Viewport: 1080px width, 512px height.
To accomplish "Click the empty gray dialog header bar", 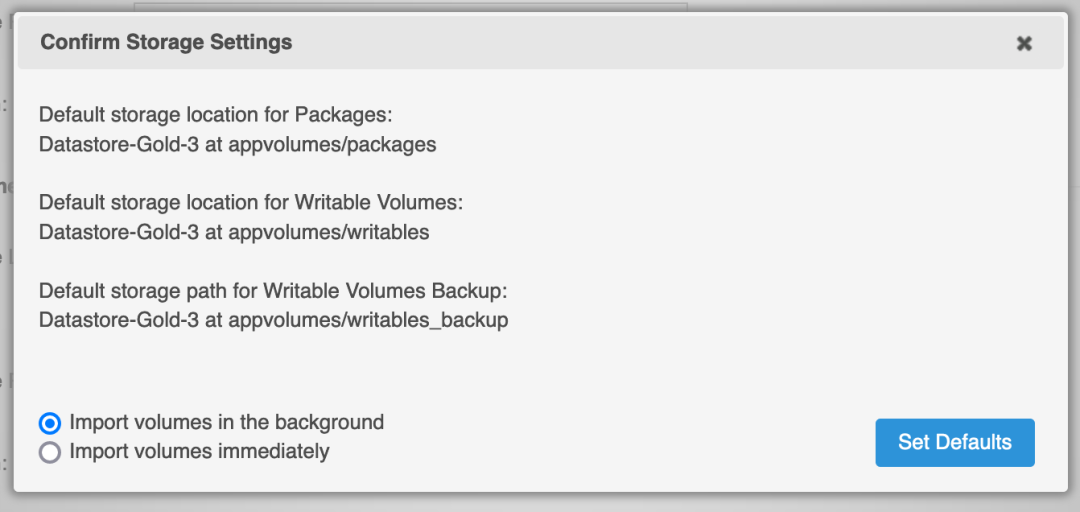I will (650, 44).
